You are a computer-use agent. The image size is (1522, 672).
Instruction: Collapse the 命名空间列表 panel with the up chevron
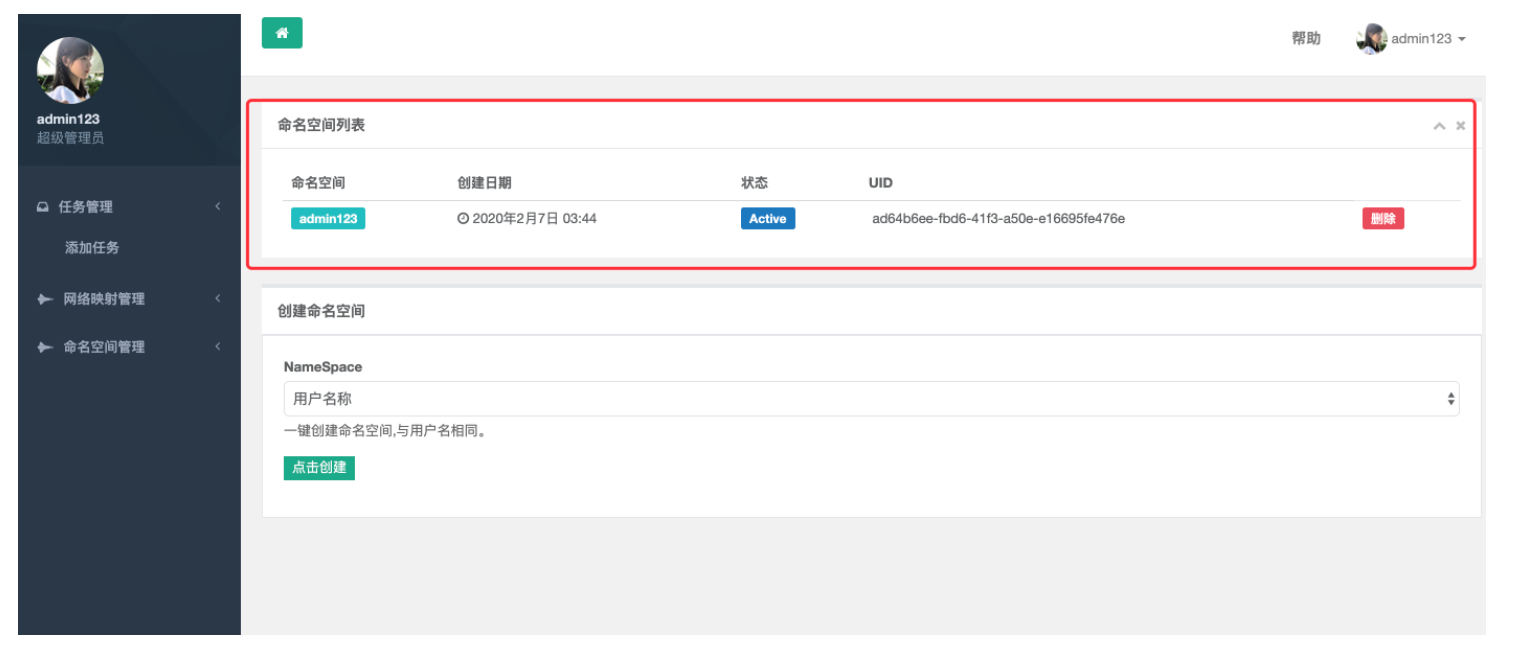tap(1439, 126)
